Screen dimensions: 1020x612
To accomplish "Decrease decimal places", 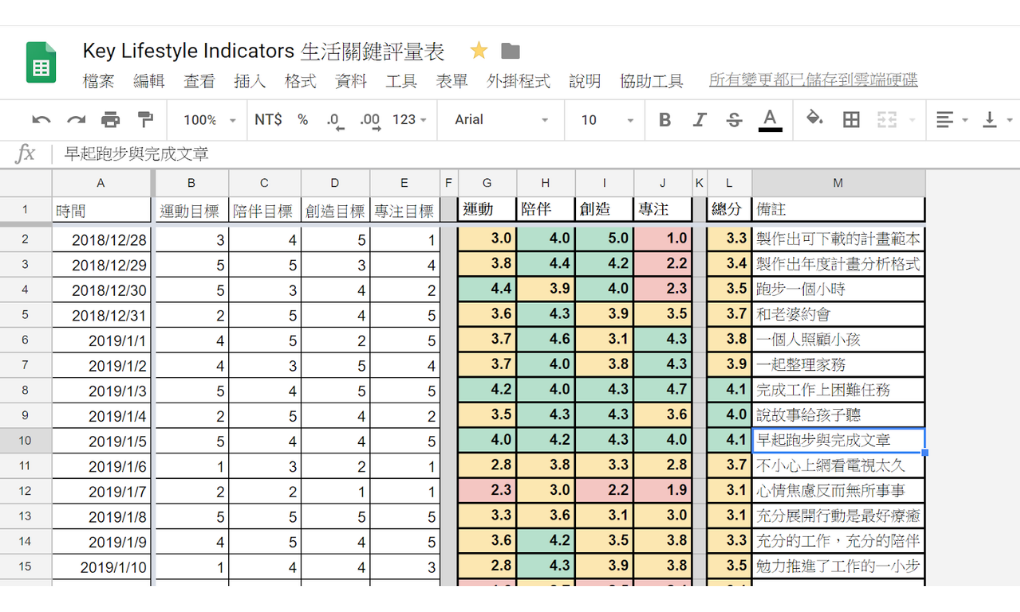I will pos(335,121).
